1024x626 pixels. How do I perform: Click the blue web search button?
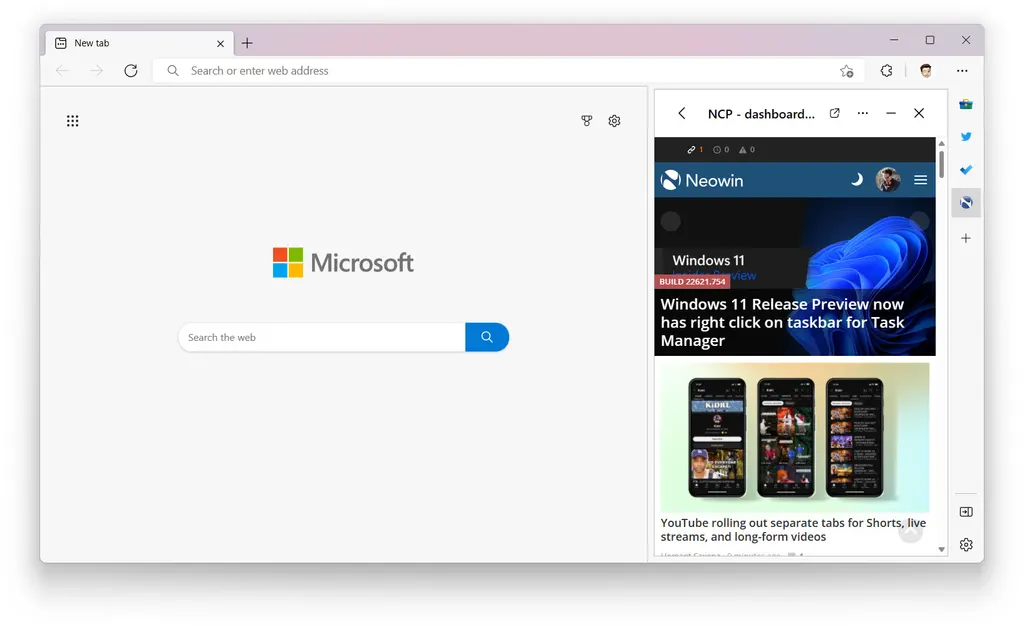coord(487,337)
